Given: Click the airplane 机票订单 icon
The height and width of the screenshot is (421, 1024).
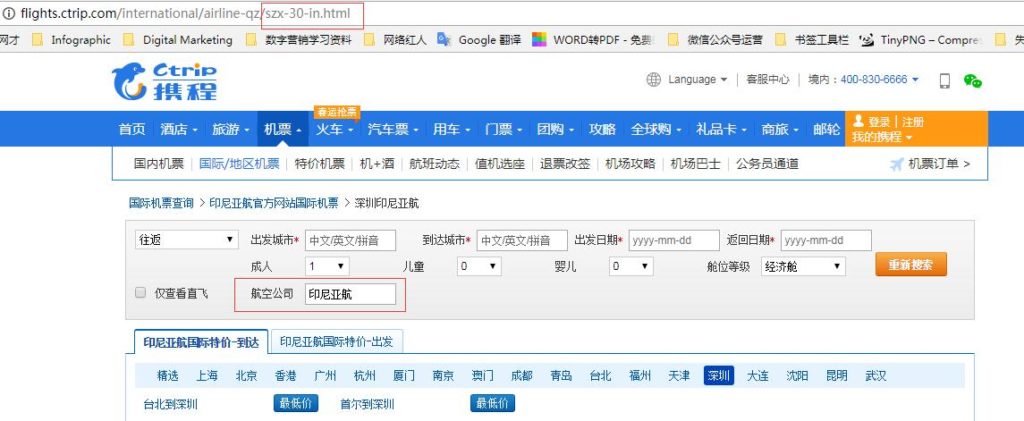Looking at the screenshot, I should coord(897,164).
